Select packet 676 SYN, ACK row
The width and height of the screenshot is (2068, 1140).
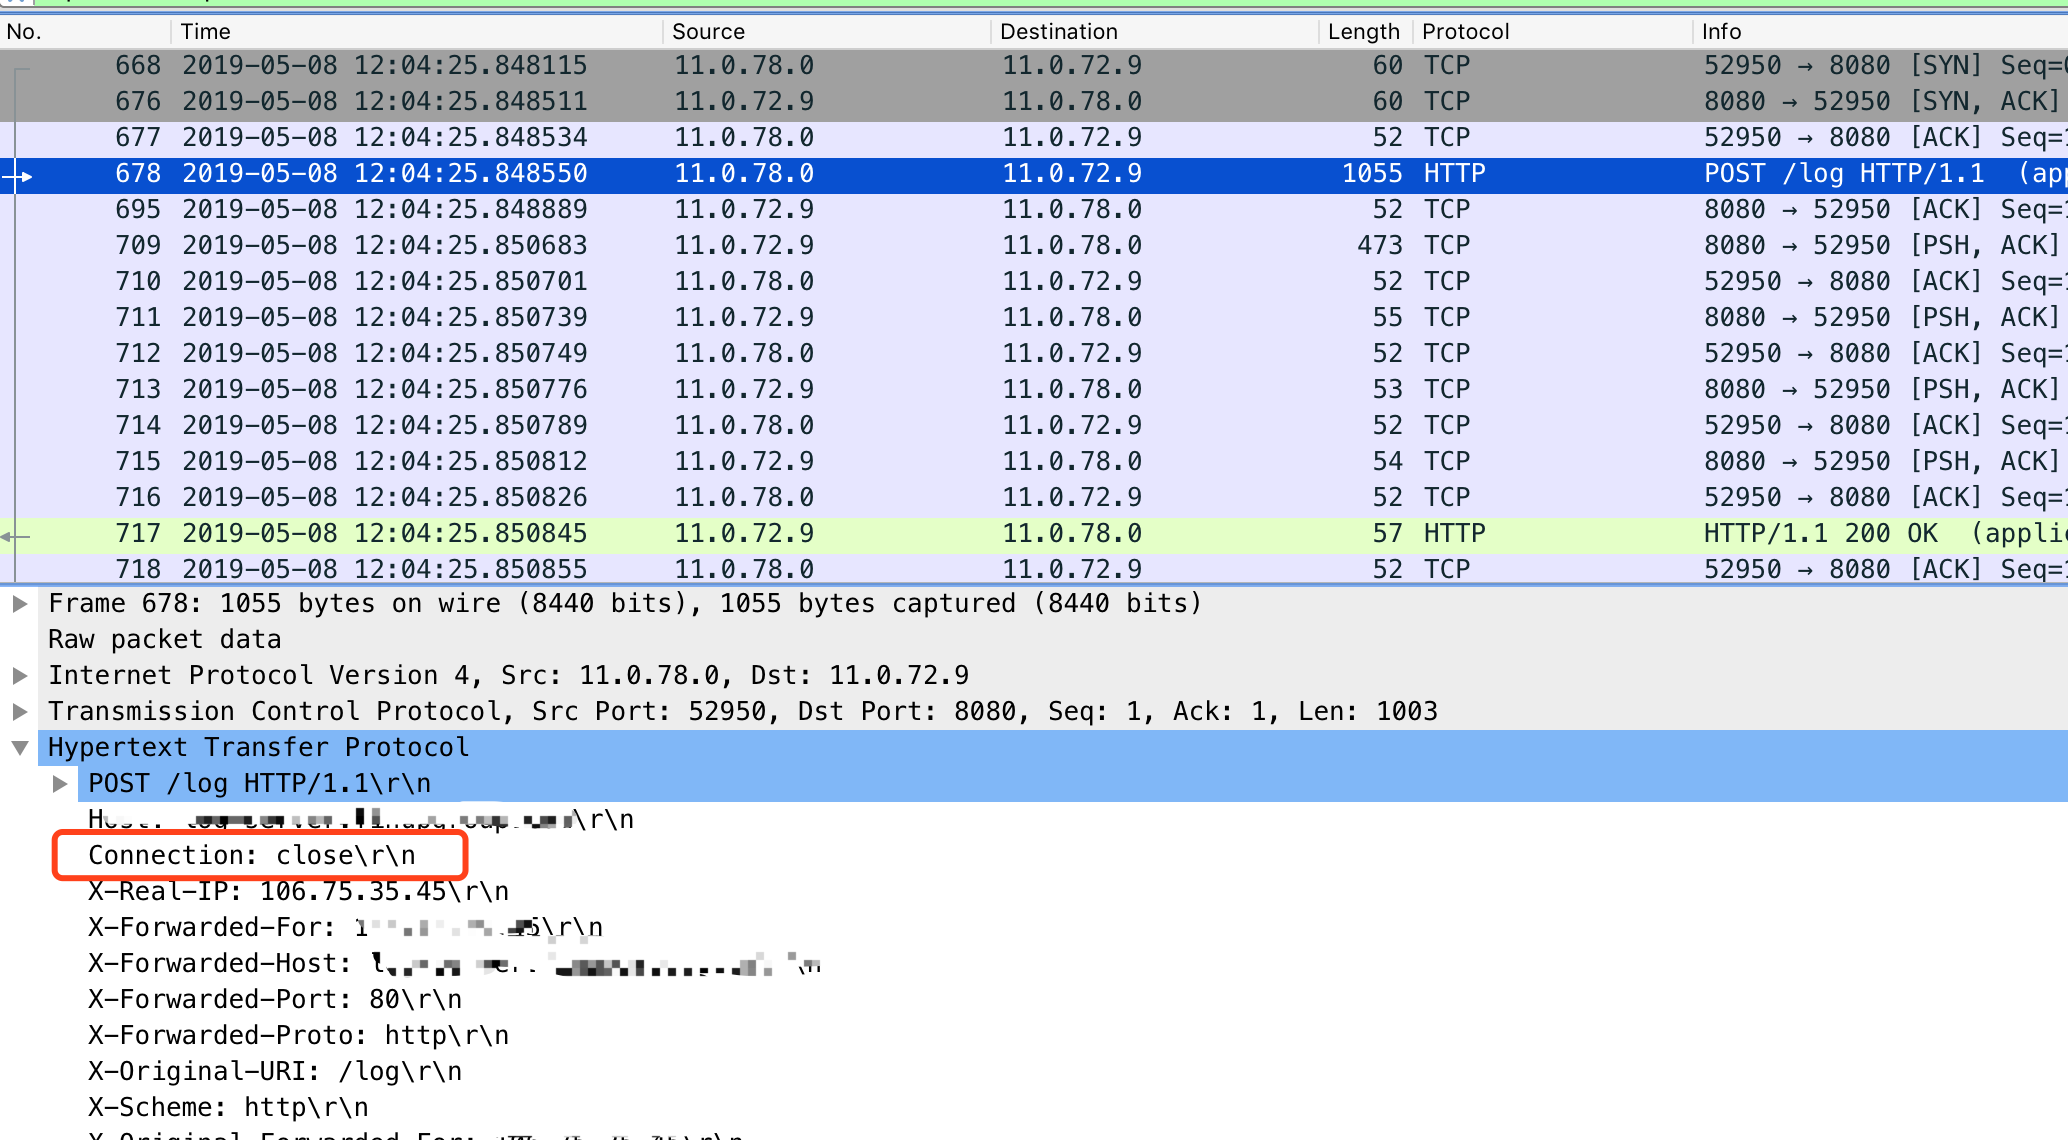coord(1034,102)
